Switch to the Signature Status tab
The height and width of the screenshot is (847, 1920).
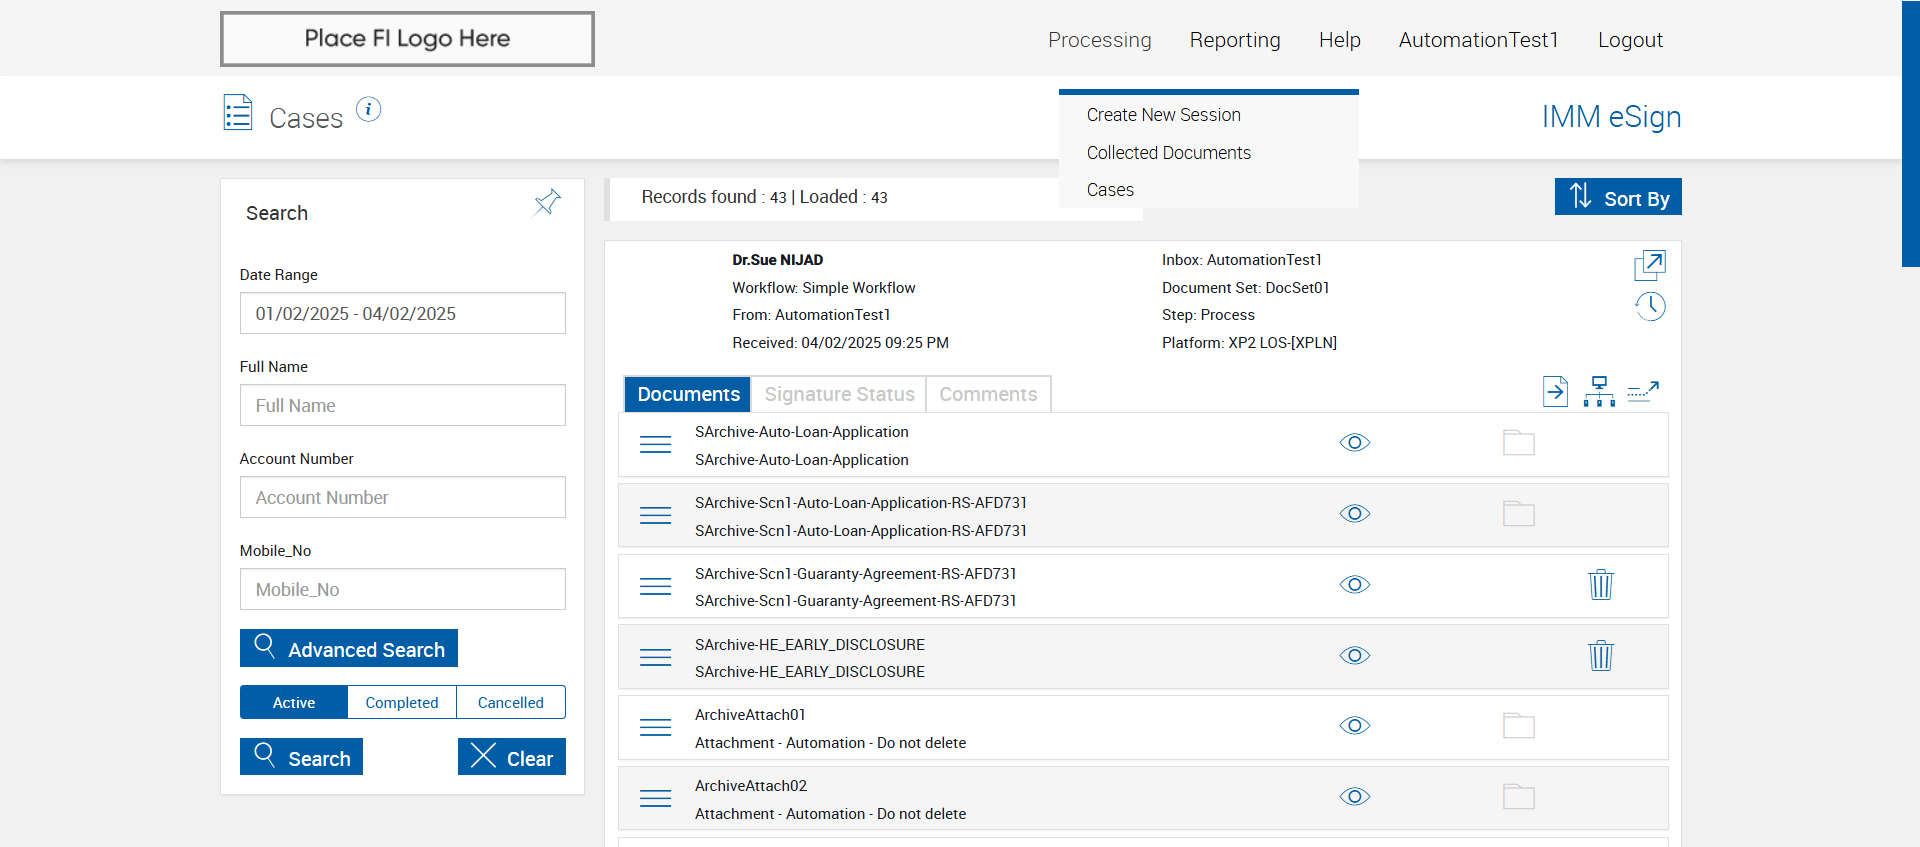[x=839, y=394]
